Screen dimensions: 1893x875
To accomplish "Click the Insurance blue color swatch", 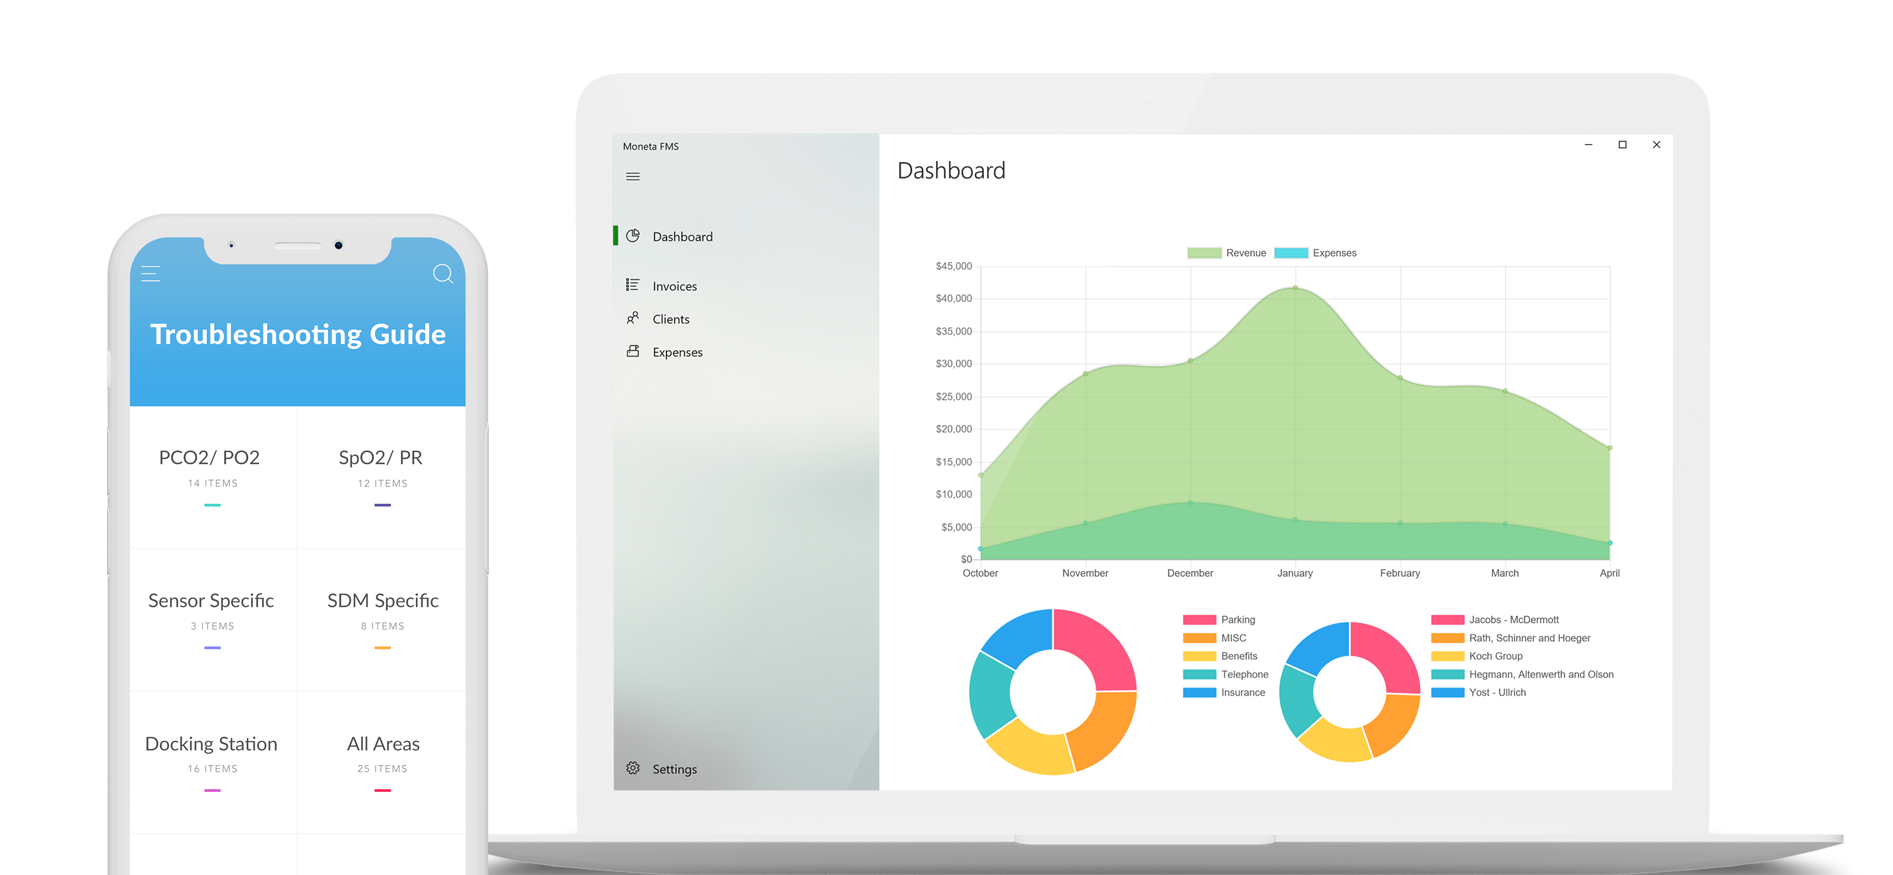I will click(1199, 693).
